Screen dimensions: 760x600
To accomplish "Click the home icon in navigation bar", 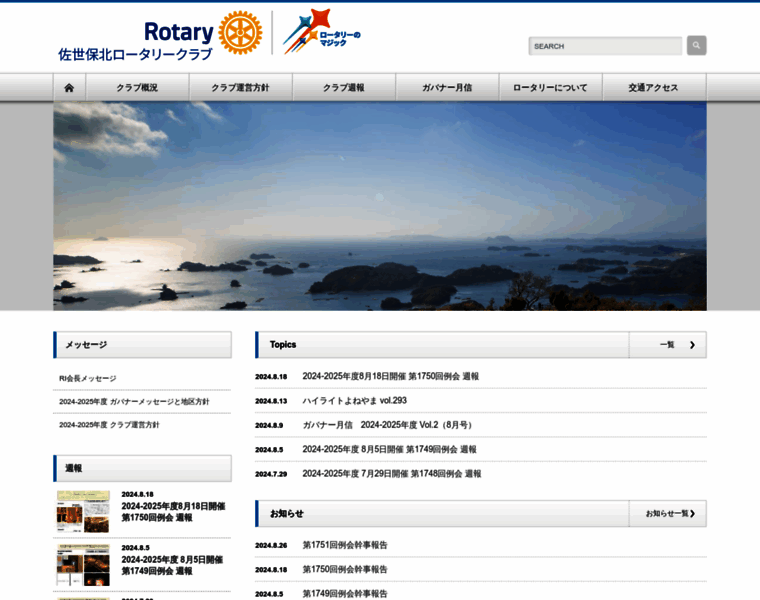I will [69, 88].
